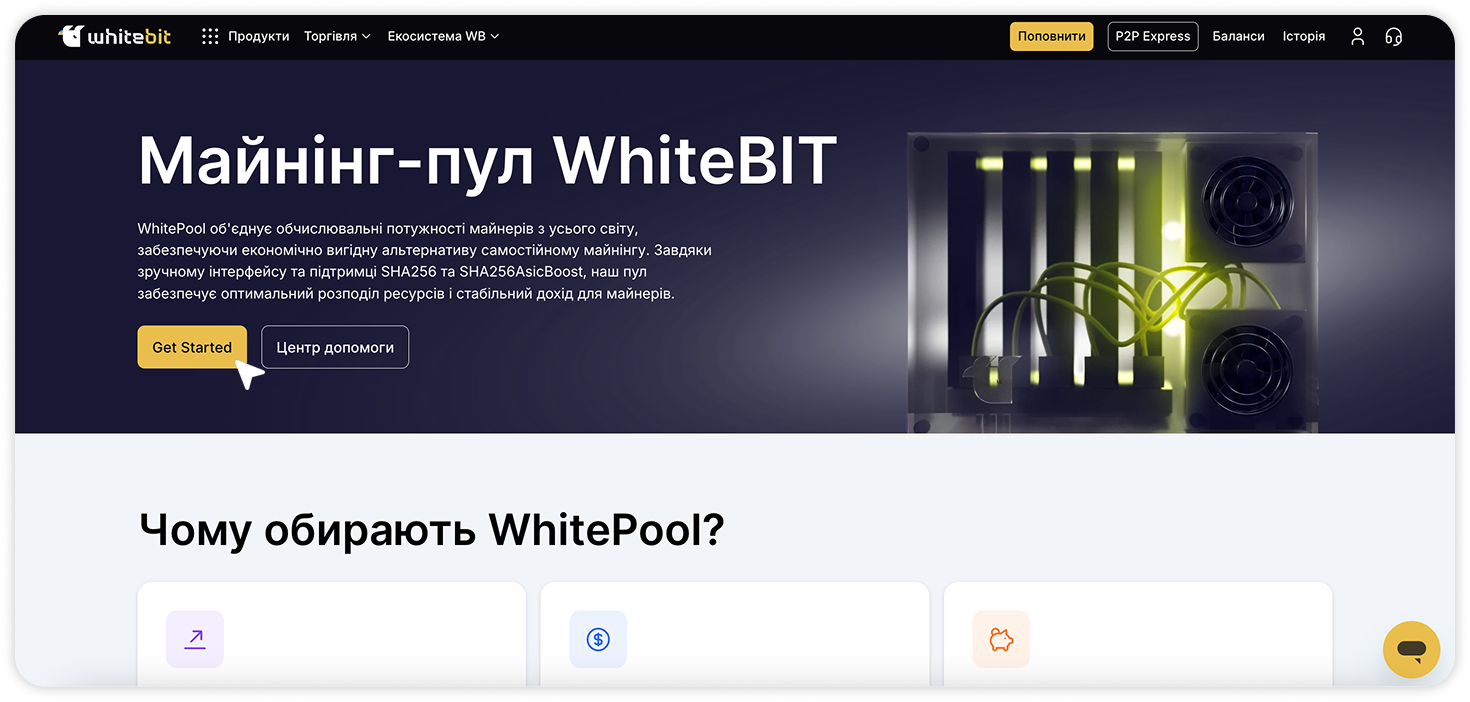The height and width of the screenshot is (702, 1470).
Task: Open the products grid icon
Action: pyautogui.click(x=210, y=36)
